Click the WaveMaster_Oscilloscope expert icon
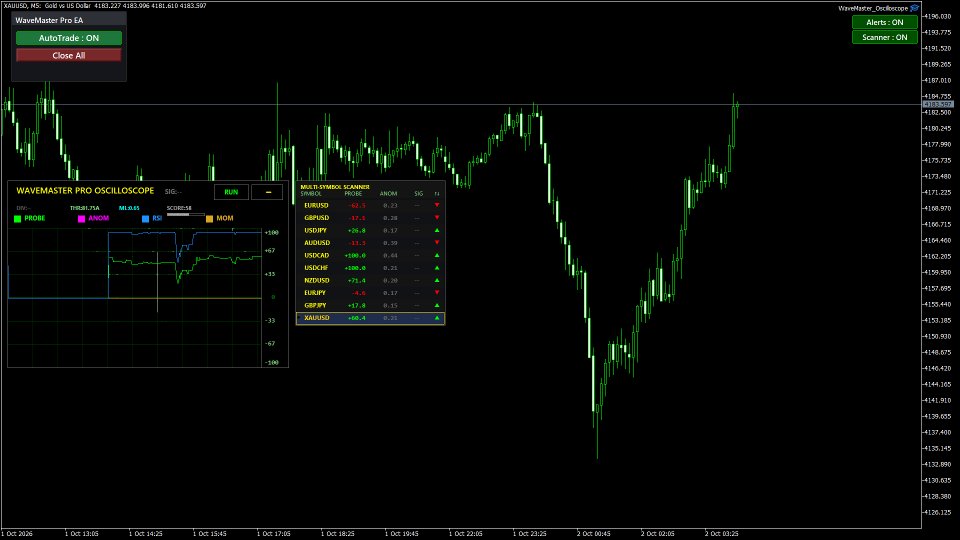 click(915, 8)
